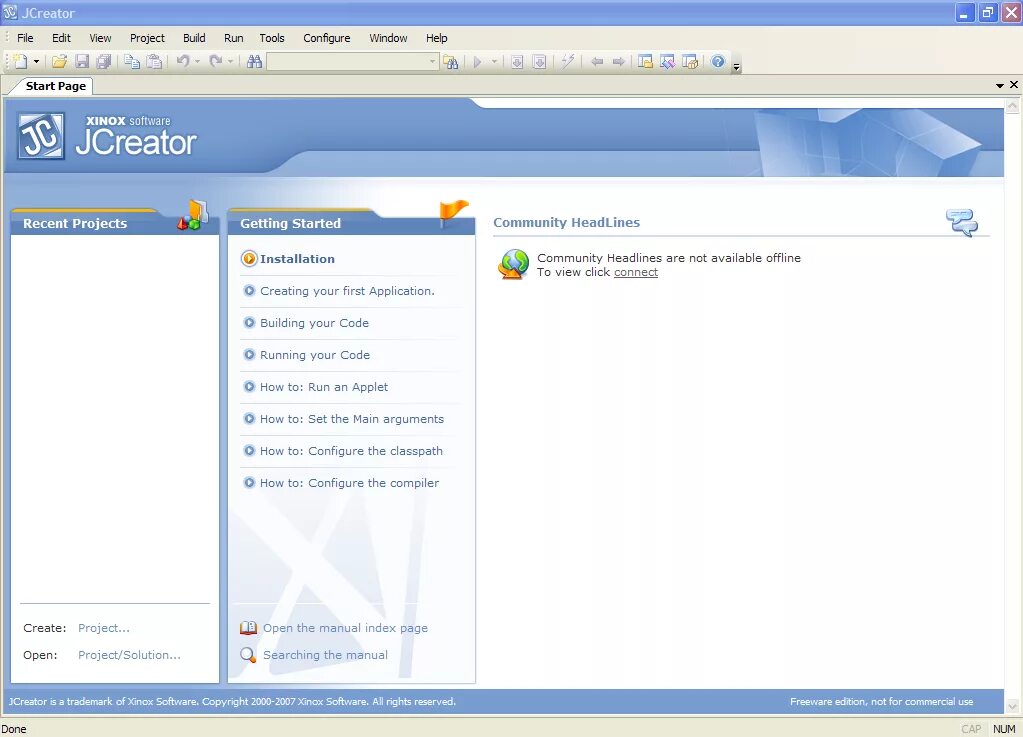Click the JCreator JC logo icon

41,136
